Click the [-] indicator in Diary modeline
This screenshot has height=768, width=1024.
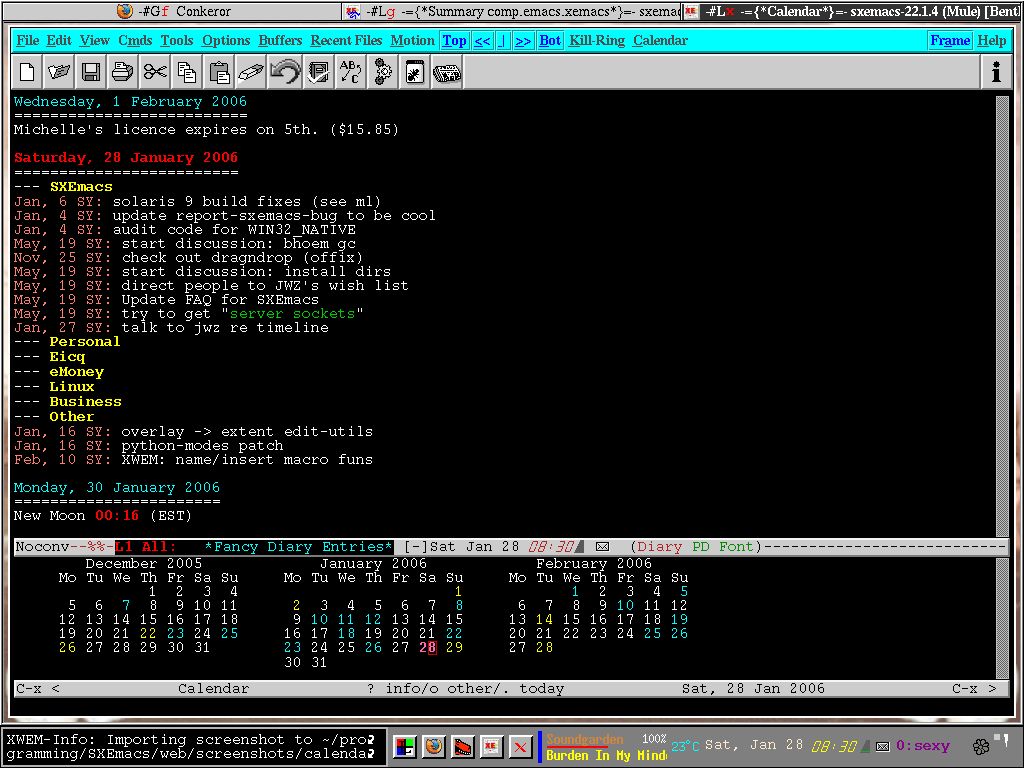(416, 547)
